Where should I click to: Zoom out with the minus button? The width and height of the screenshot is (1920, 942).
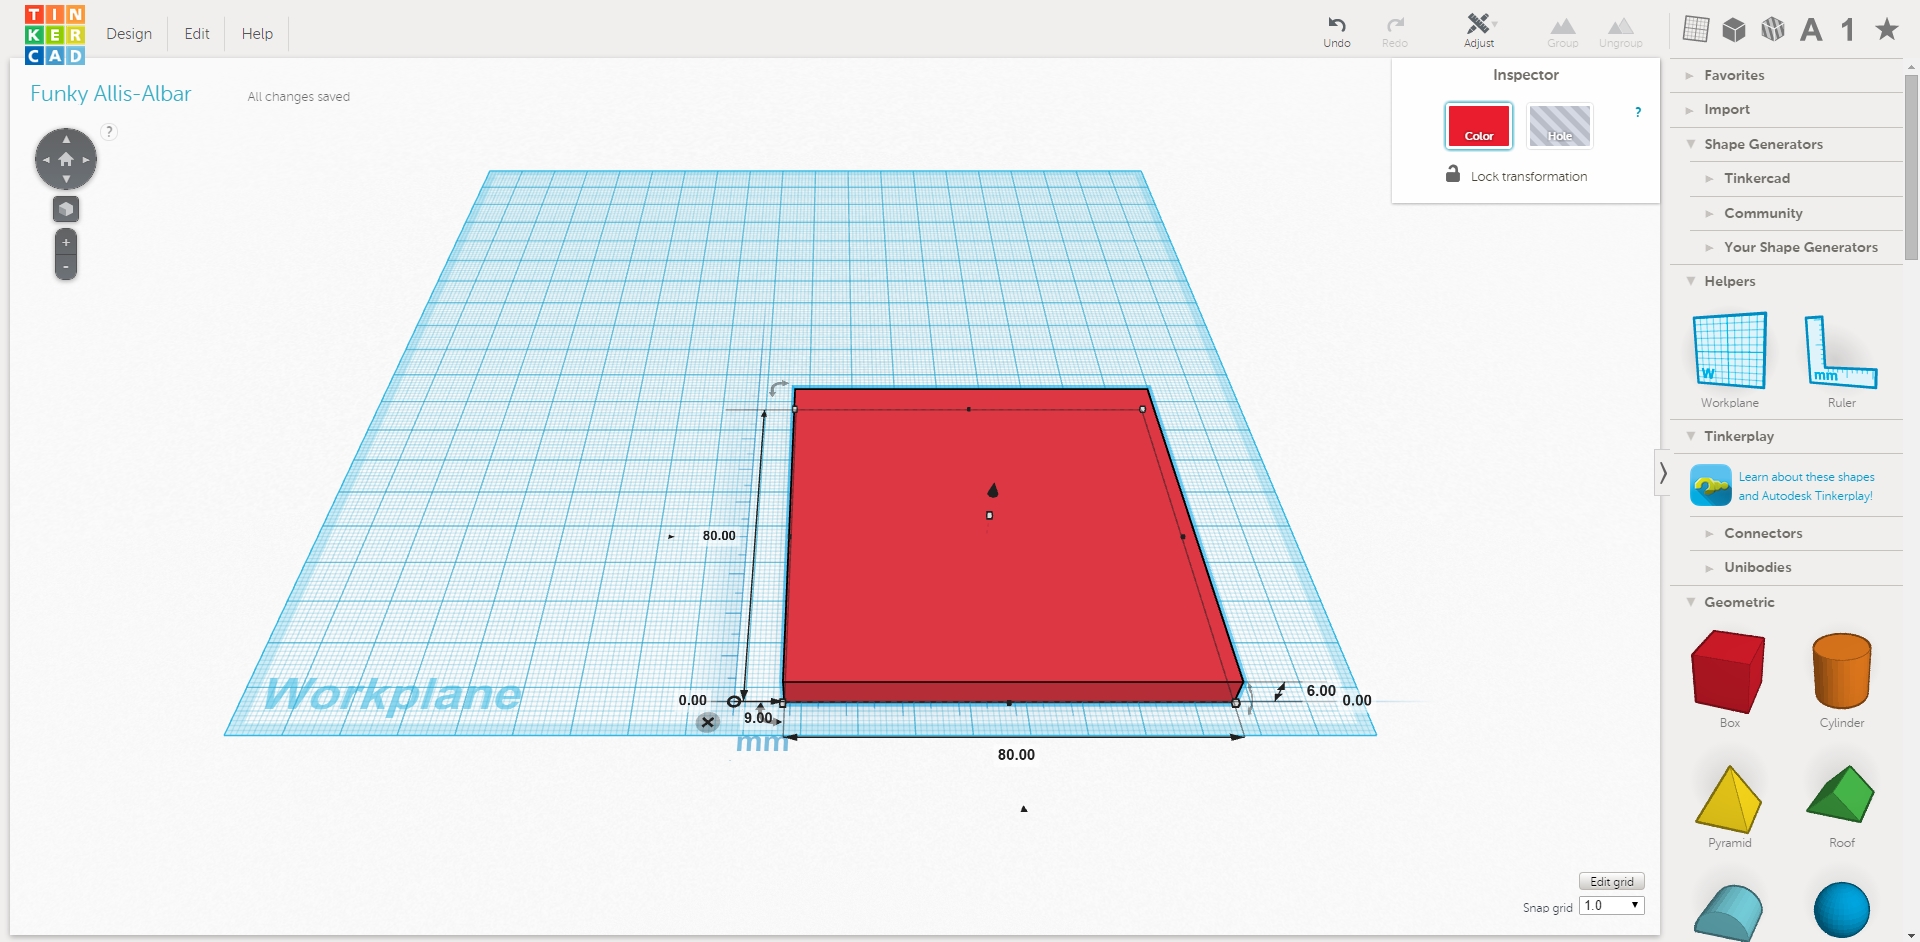[66, 267]
